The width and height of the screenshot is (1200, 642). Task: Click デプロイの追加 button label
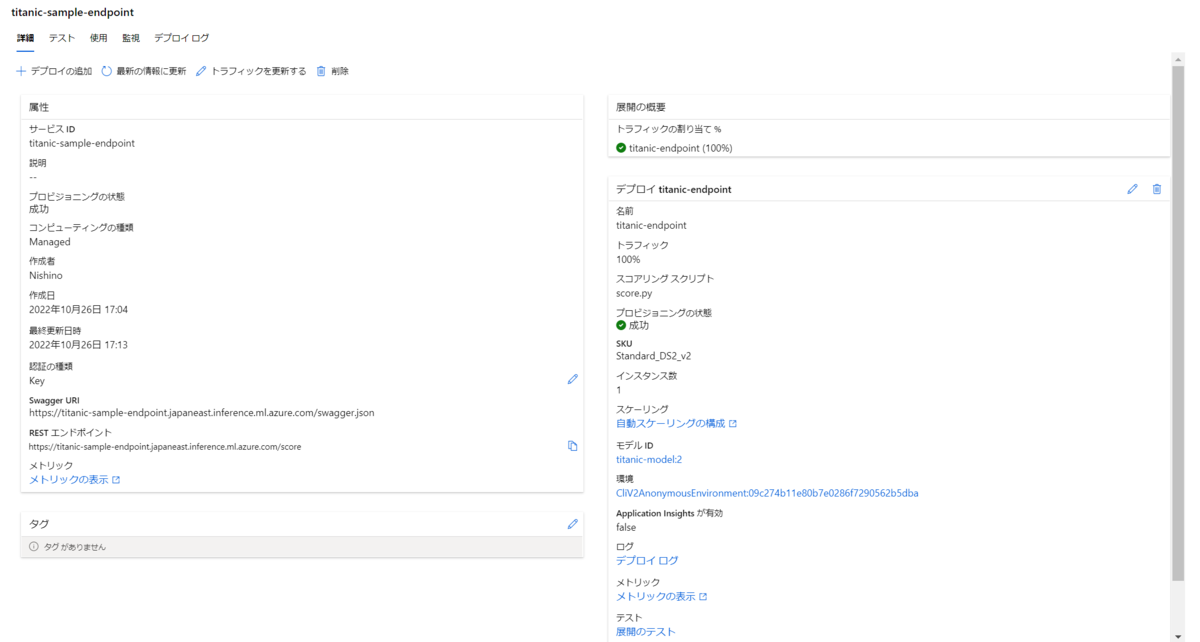[x=62, y=71]
